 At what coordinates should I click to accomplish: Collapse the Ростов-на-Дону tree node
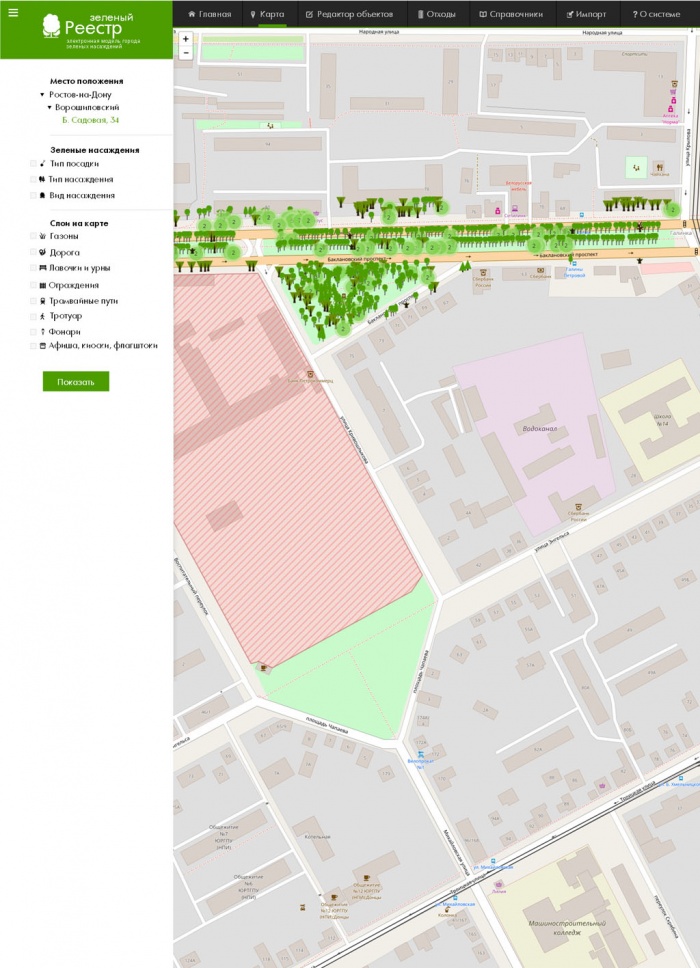click(42, 94)
